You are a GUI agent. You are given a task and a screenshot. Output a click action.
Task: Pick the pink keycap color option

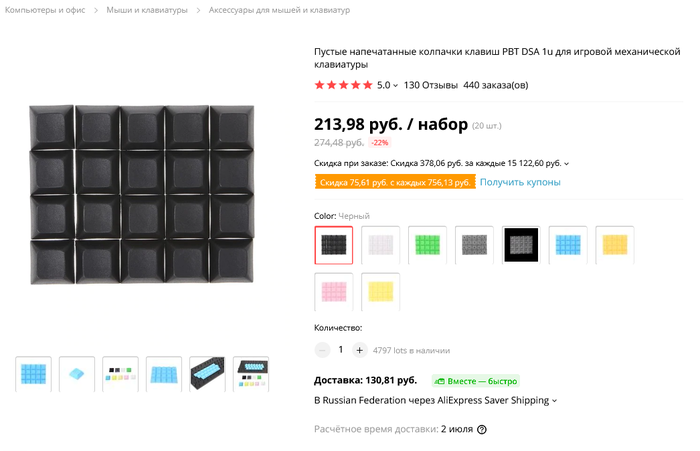[x=333, y=291]
